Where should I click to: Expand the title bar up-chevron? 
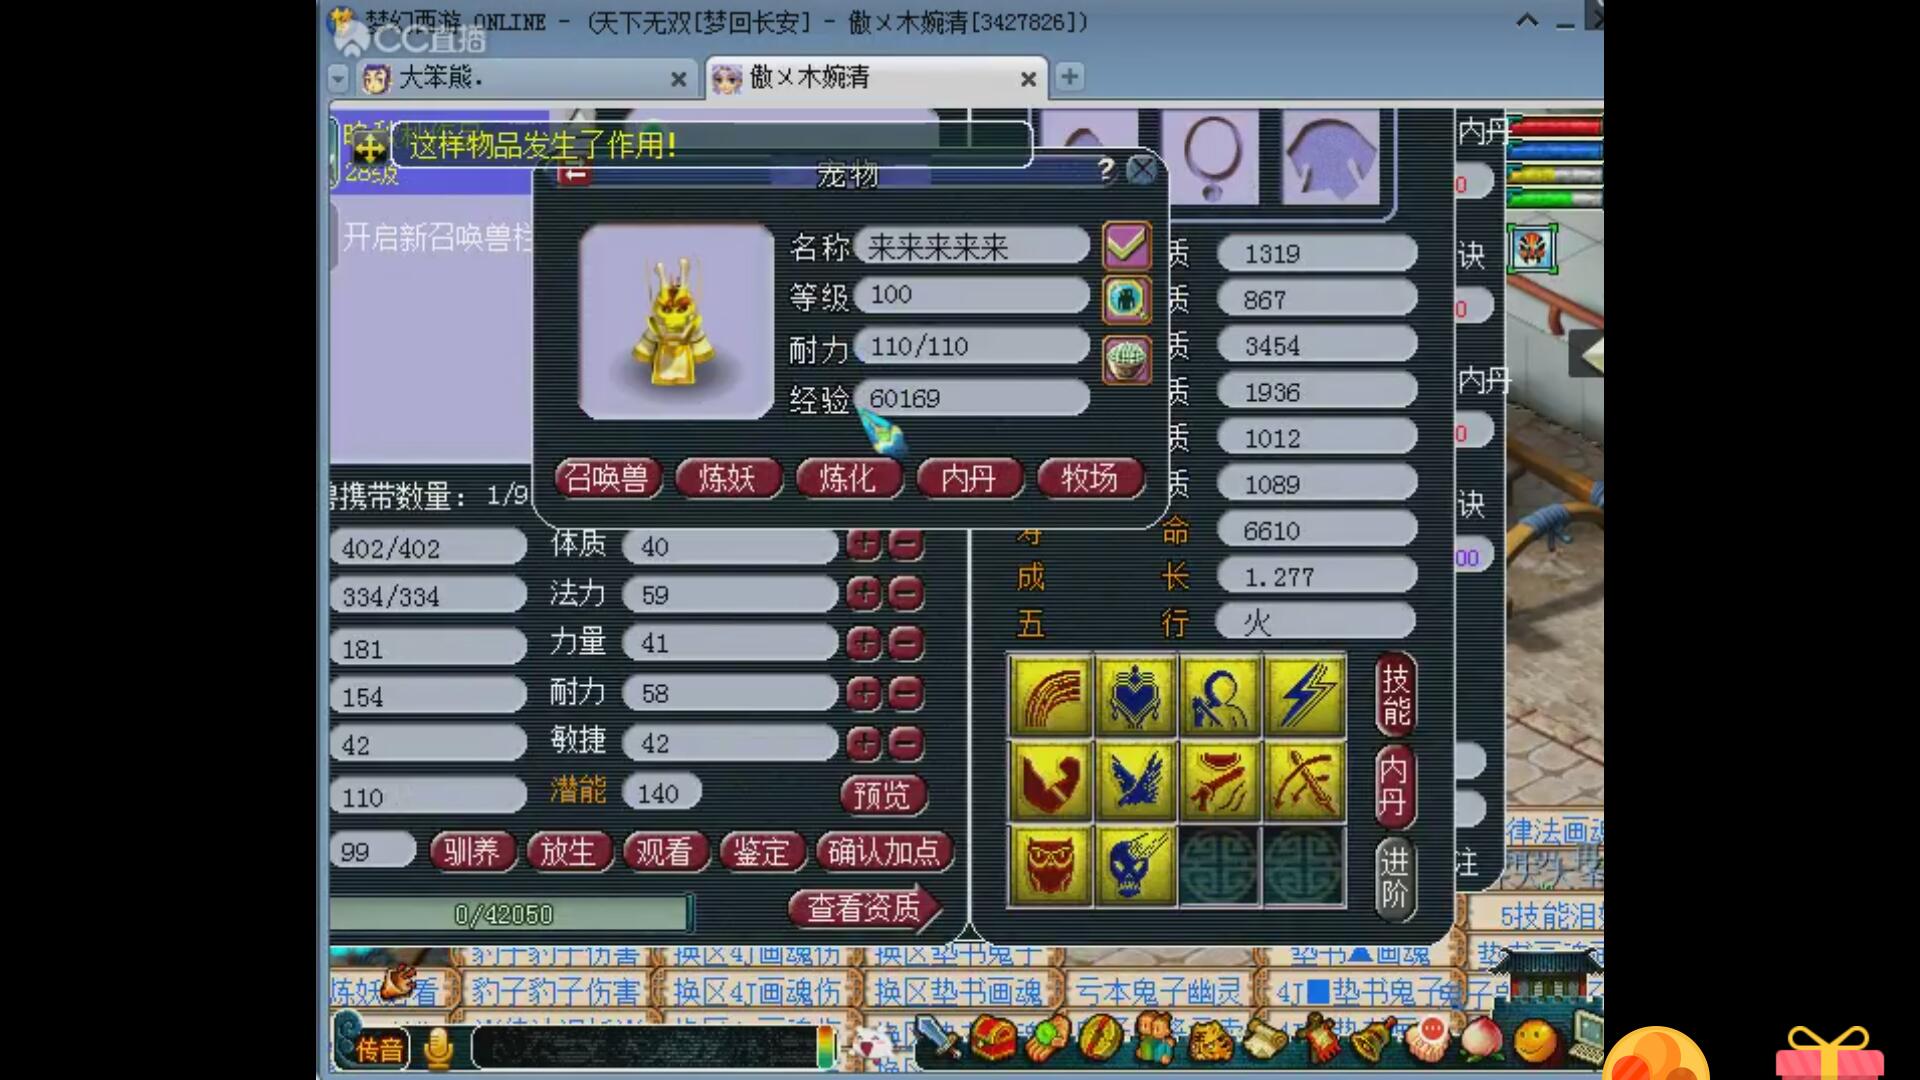point(1527,20)
